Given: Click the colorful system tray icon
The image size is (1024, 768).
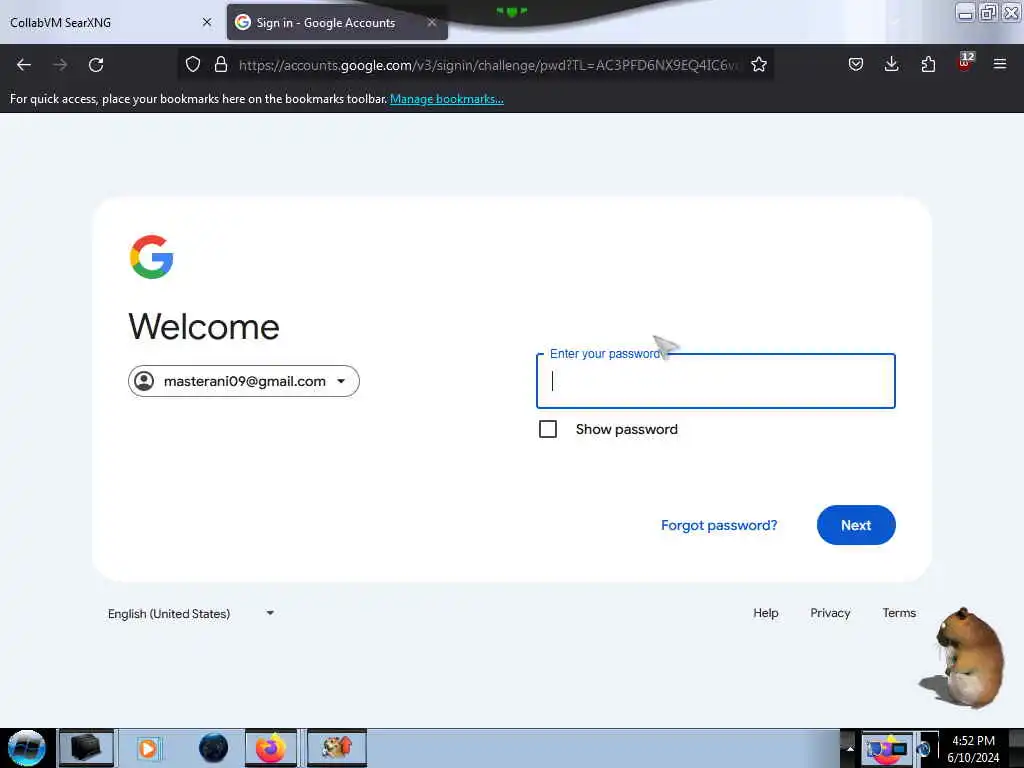Looking at the screenshot, I should (886, 749).
